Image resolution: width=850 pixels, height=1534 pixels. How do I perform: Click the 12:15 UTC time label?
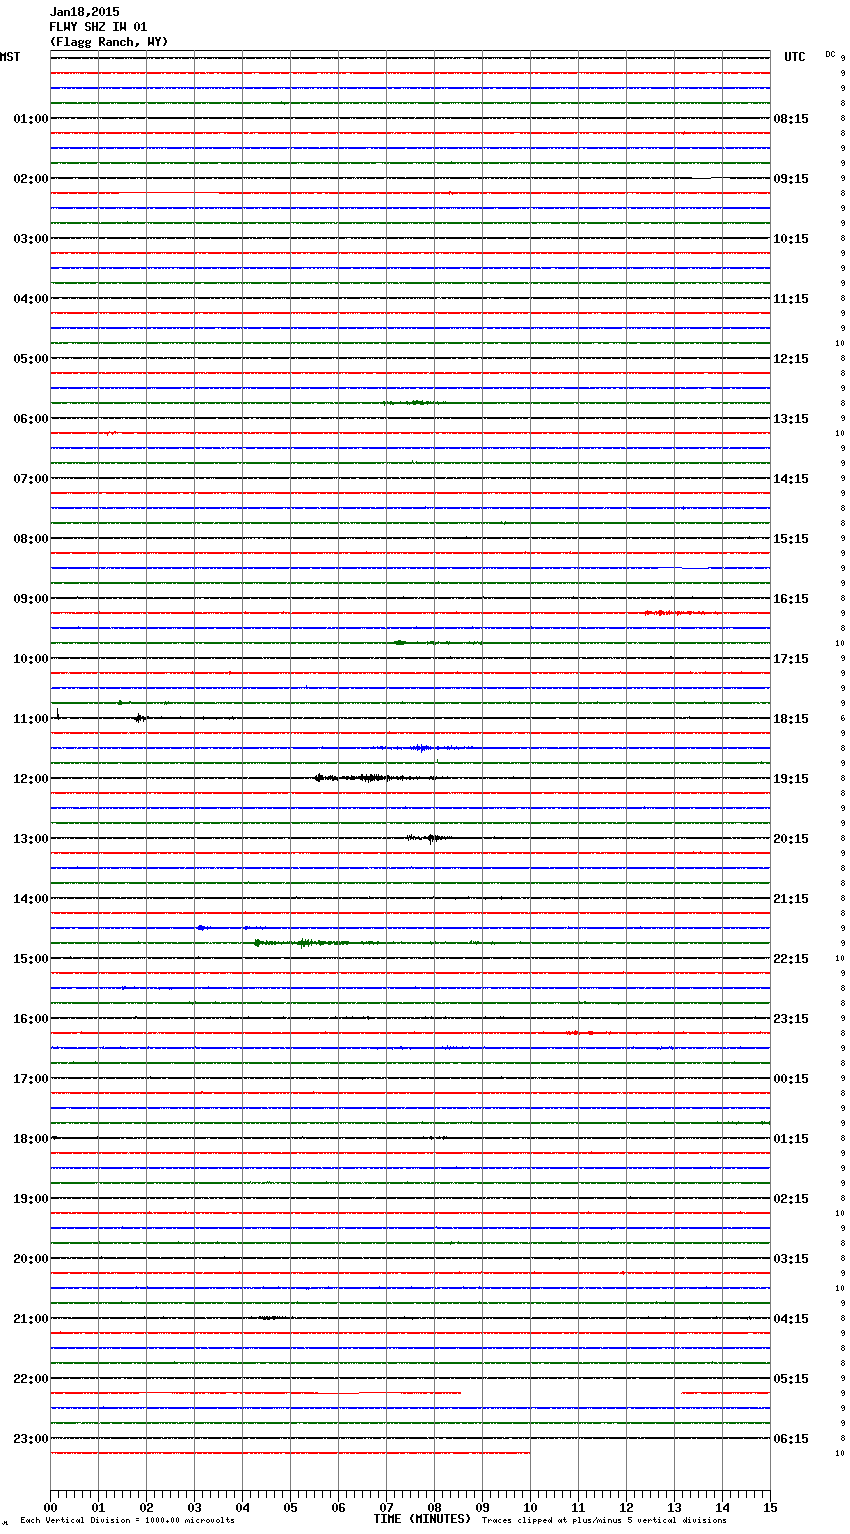[791, 359]
